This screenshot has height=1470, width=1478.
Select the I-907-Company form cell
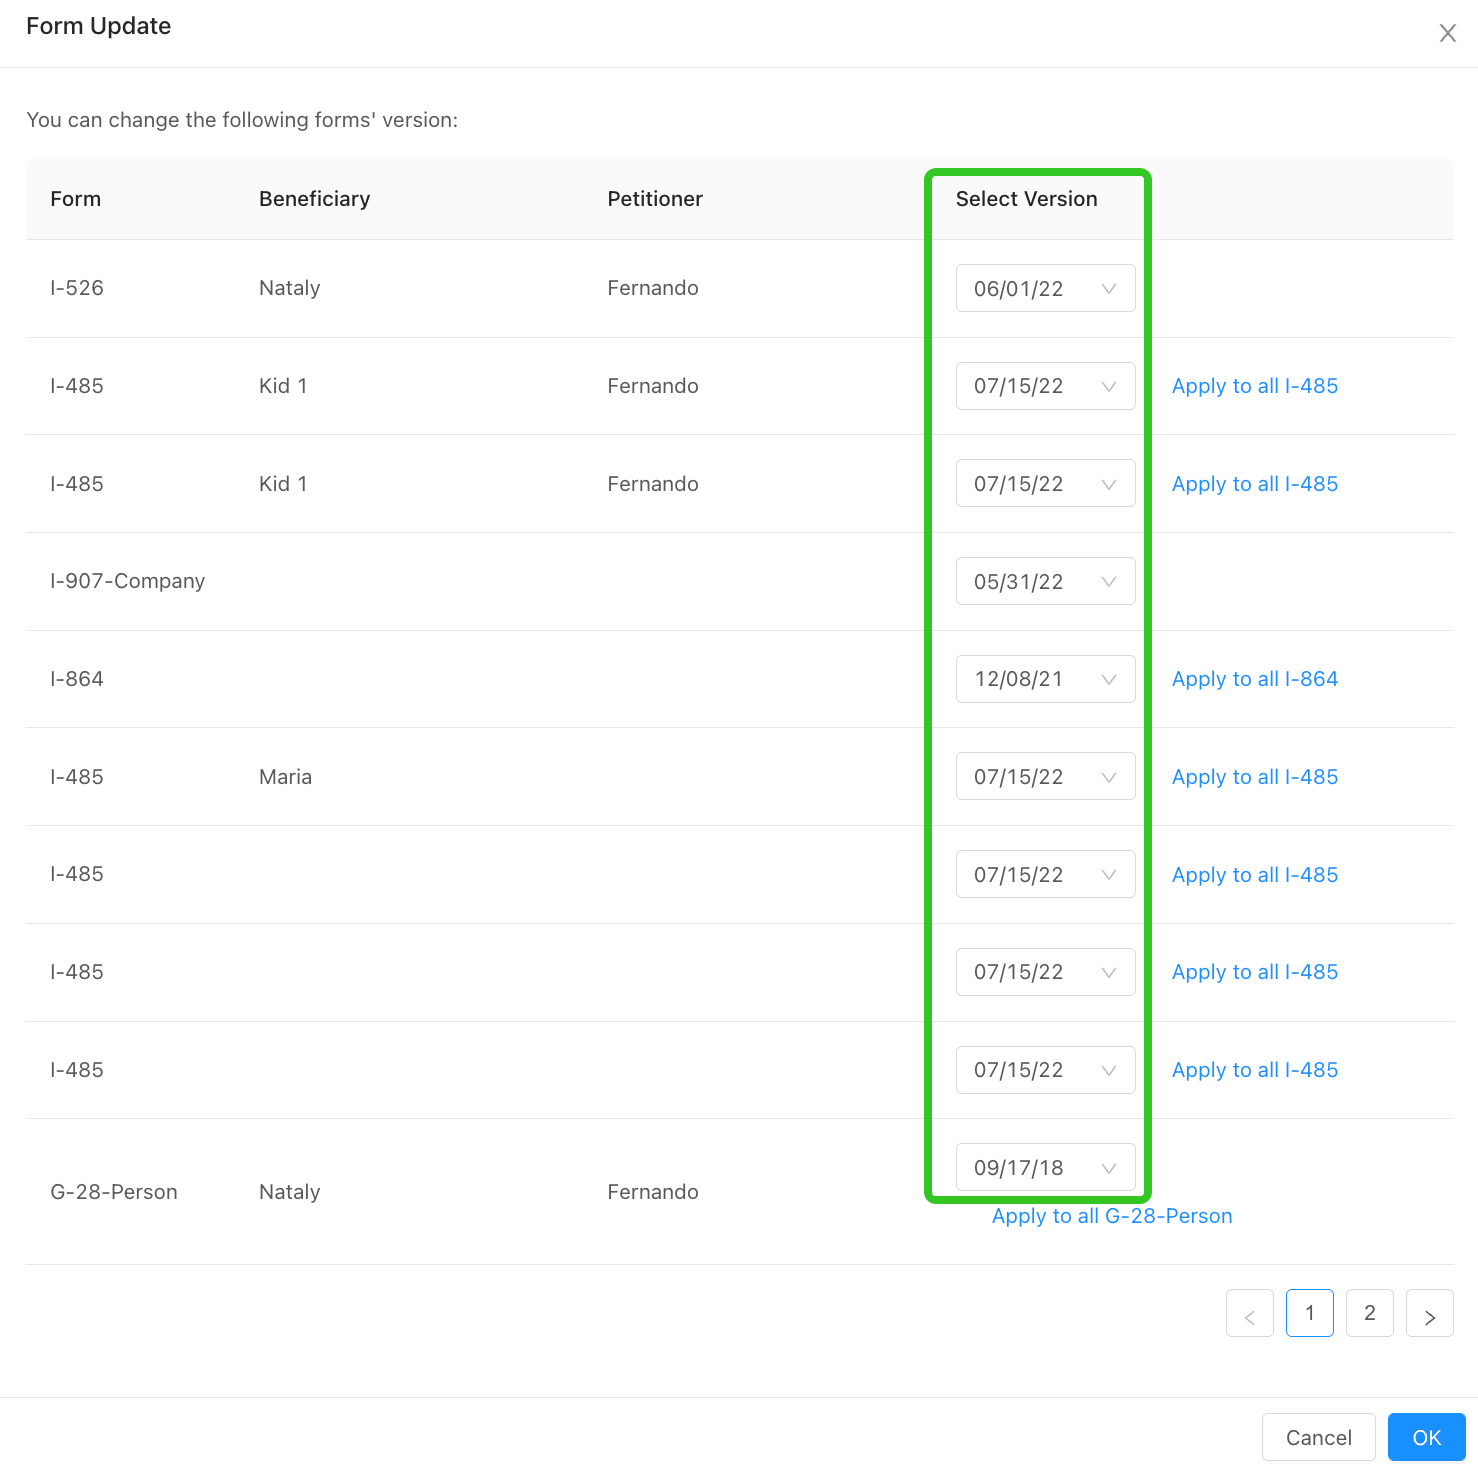(128, 581)
